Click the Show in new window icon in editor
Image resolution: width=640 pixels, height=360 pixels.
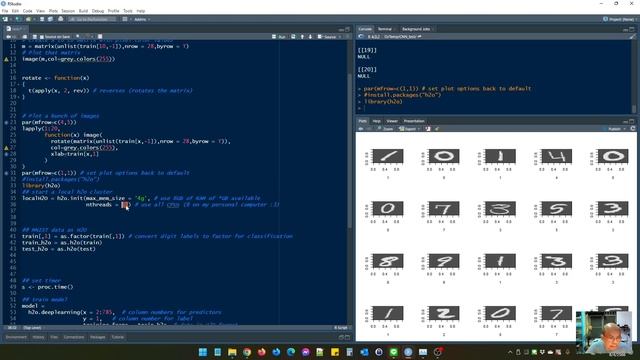pyautogui.click(x=24, y=37)
